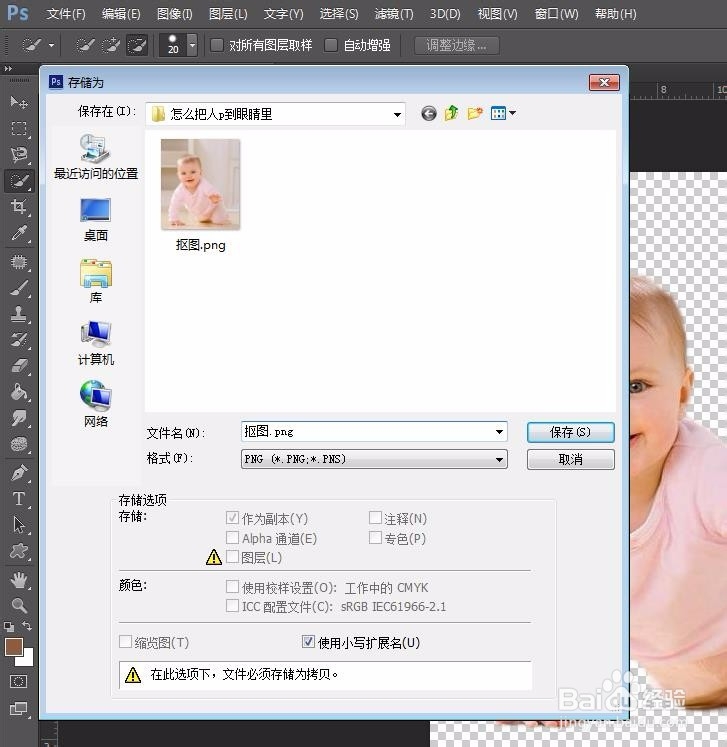Select the Quick Selection tool in toolbox
Image resolution: width=727 pixels, height=747 pixels.
pos(19,181)
